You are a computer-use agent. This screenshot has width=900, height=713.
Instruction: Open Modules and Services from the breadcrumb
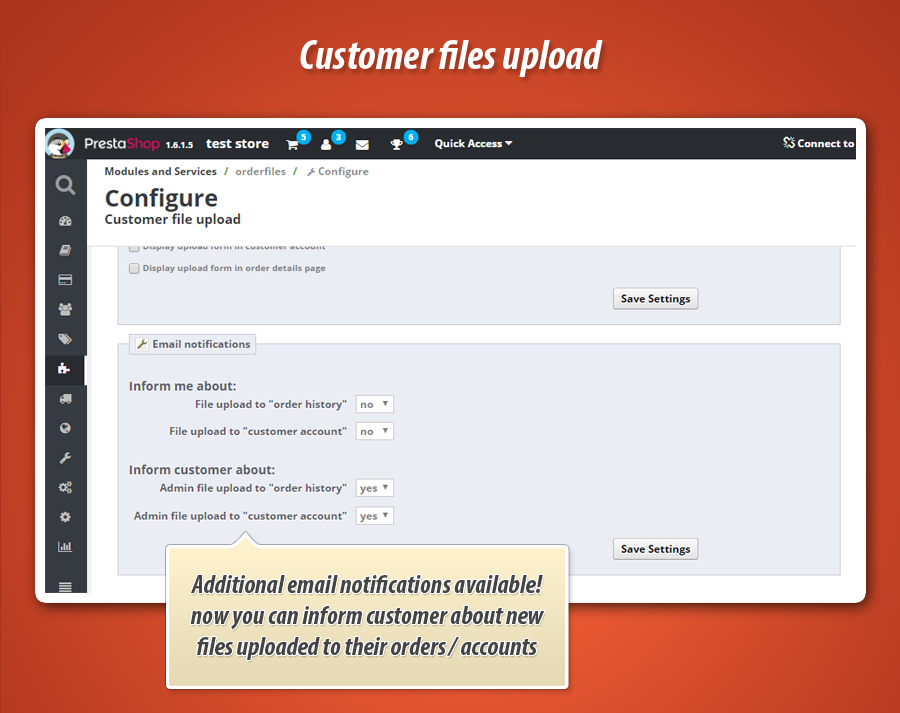click(x=160, y=171)
